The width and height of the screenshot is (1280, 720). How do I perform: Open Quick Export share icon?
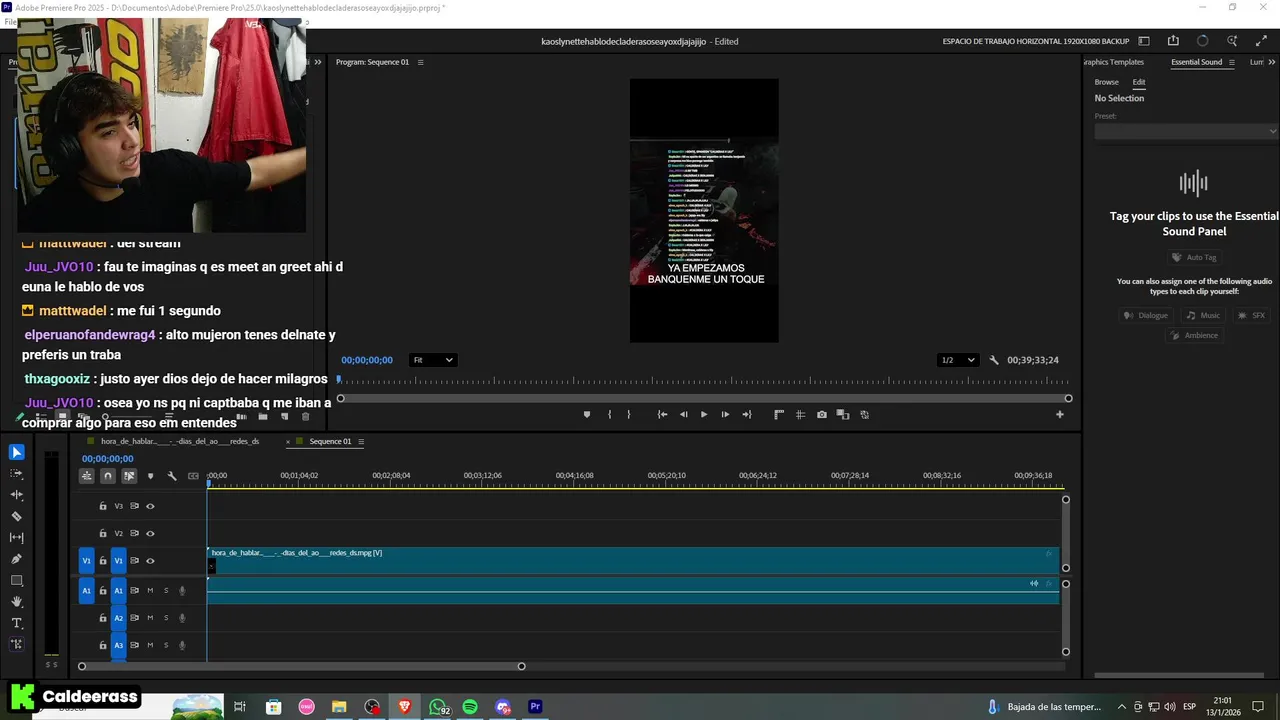1173,41
